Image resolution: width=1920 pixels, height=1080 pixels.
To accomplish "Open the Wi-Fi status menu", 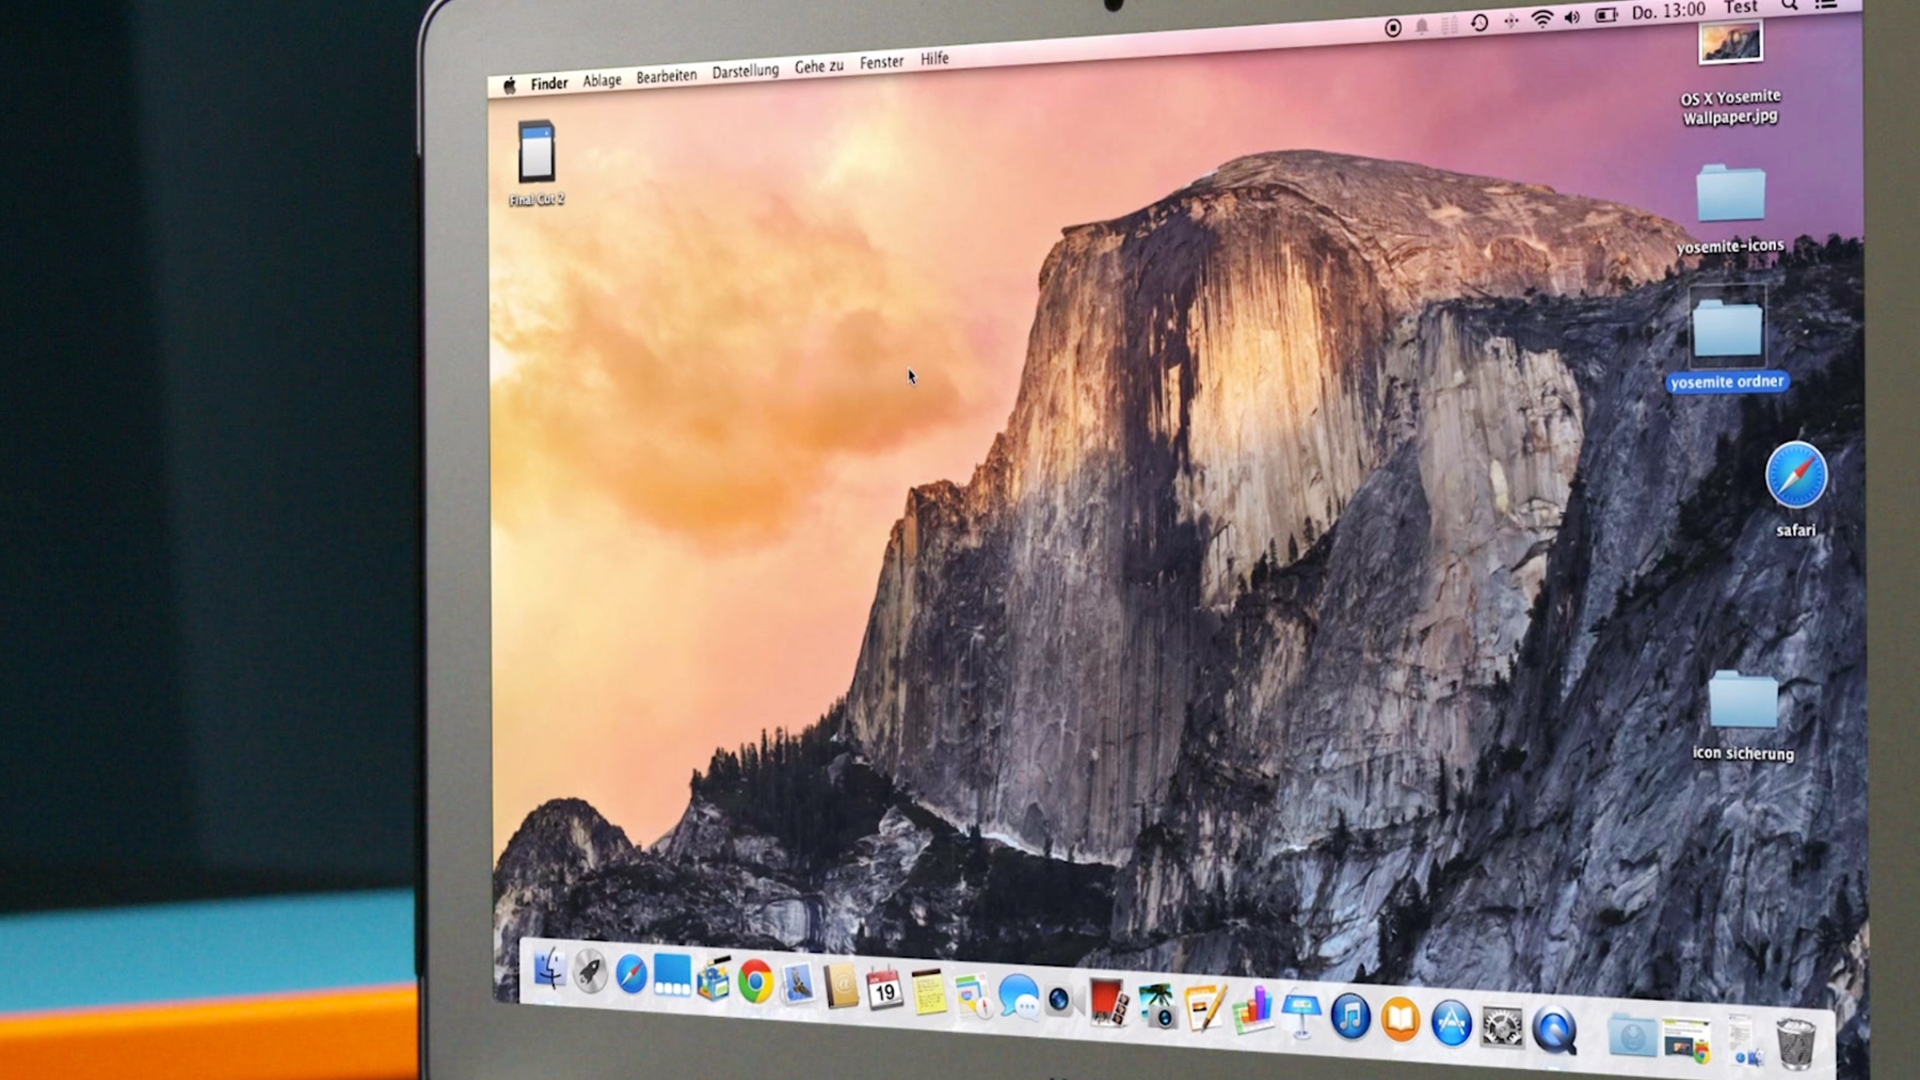I will pos(1542,19).
